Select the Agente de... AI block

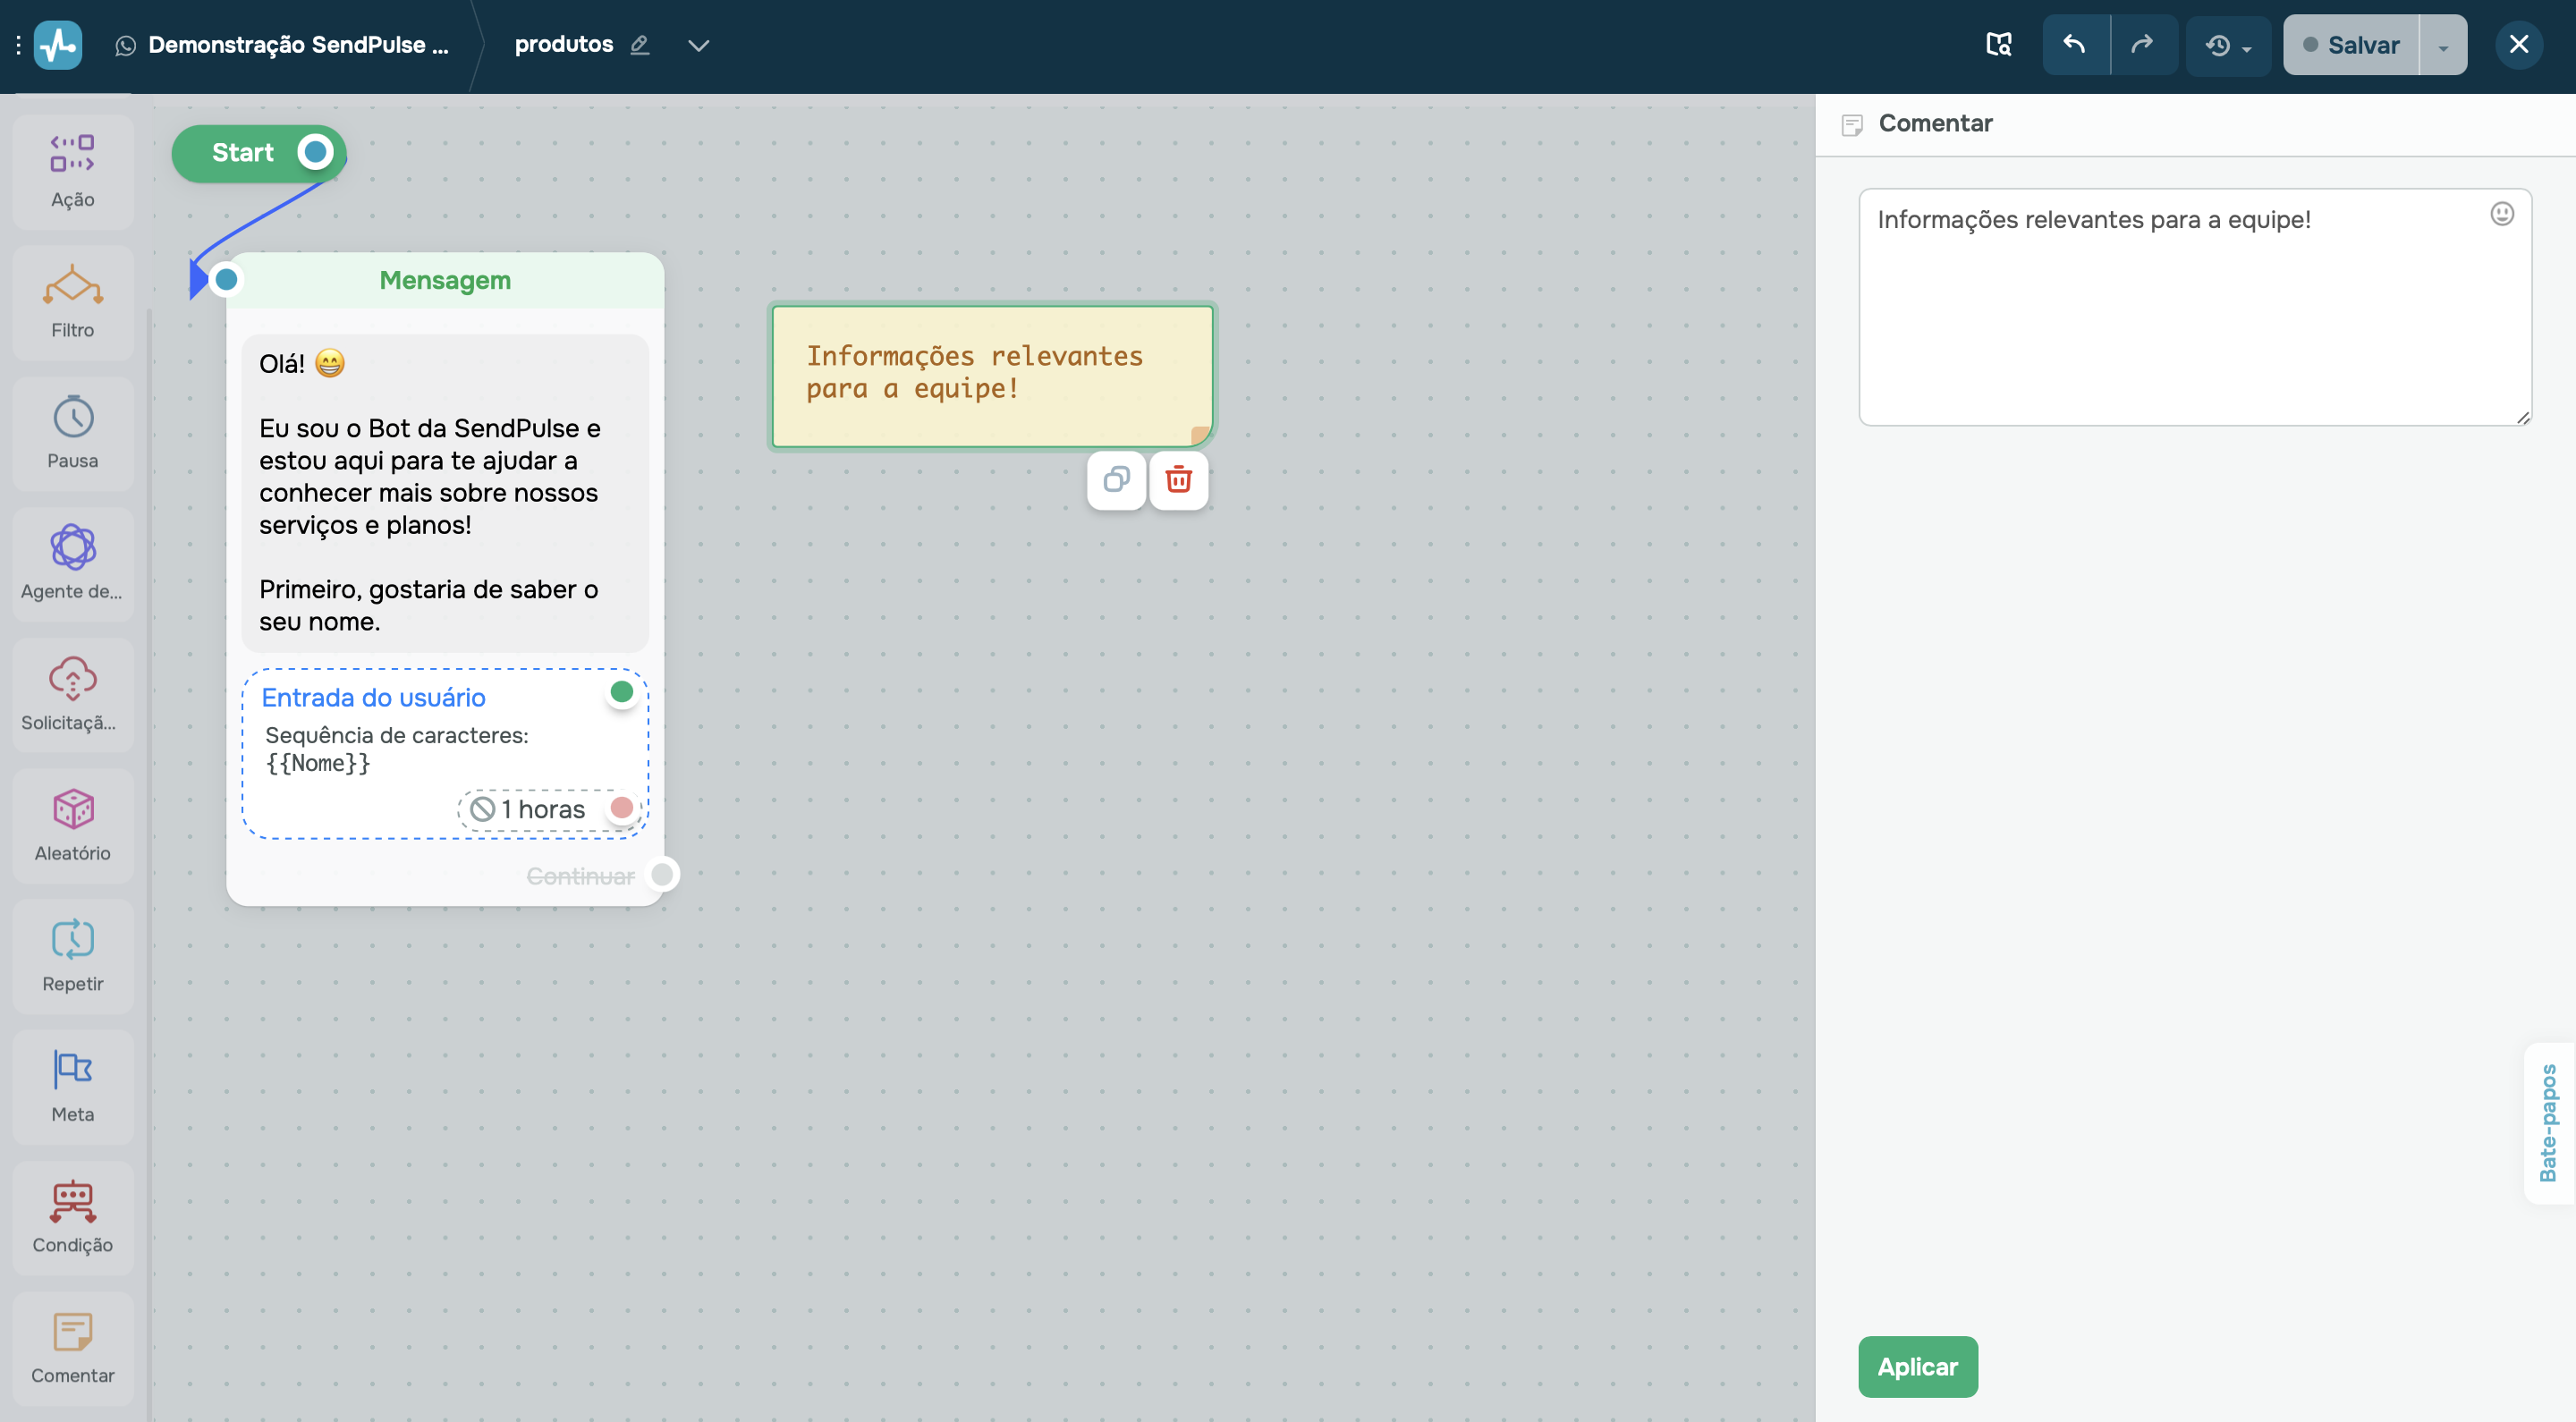pos(72,564)
